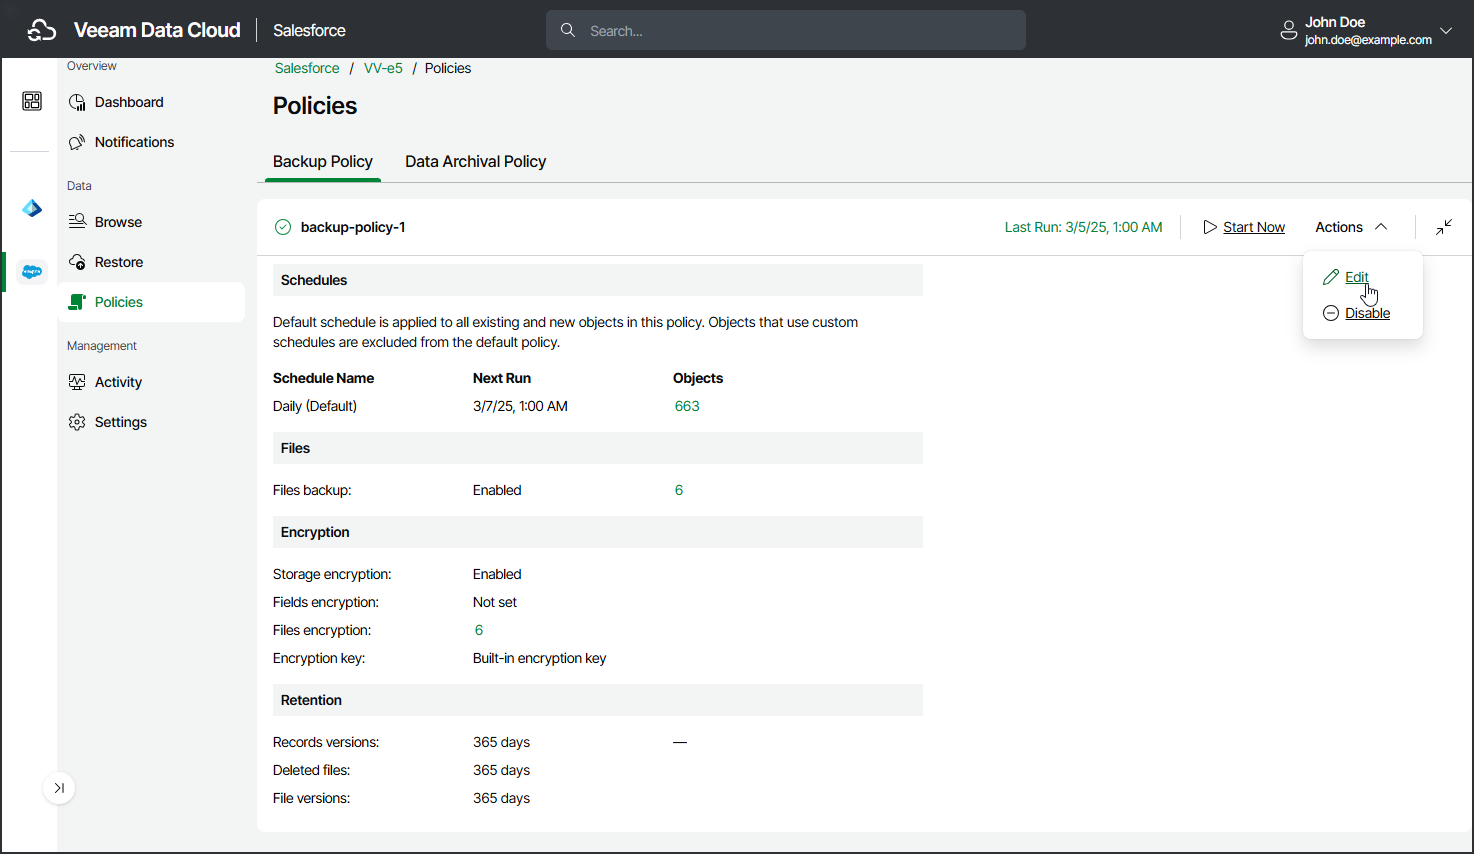Click the Dashboard icon in the sidebar
This screenshot has width=1474, height=854.
[x=77, y=102]
